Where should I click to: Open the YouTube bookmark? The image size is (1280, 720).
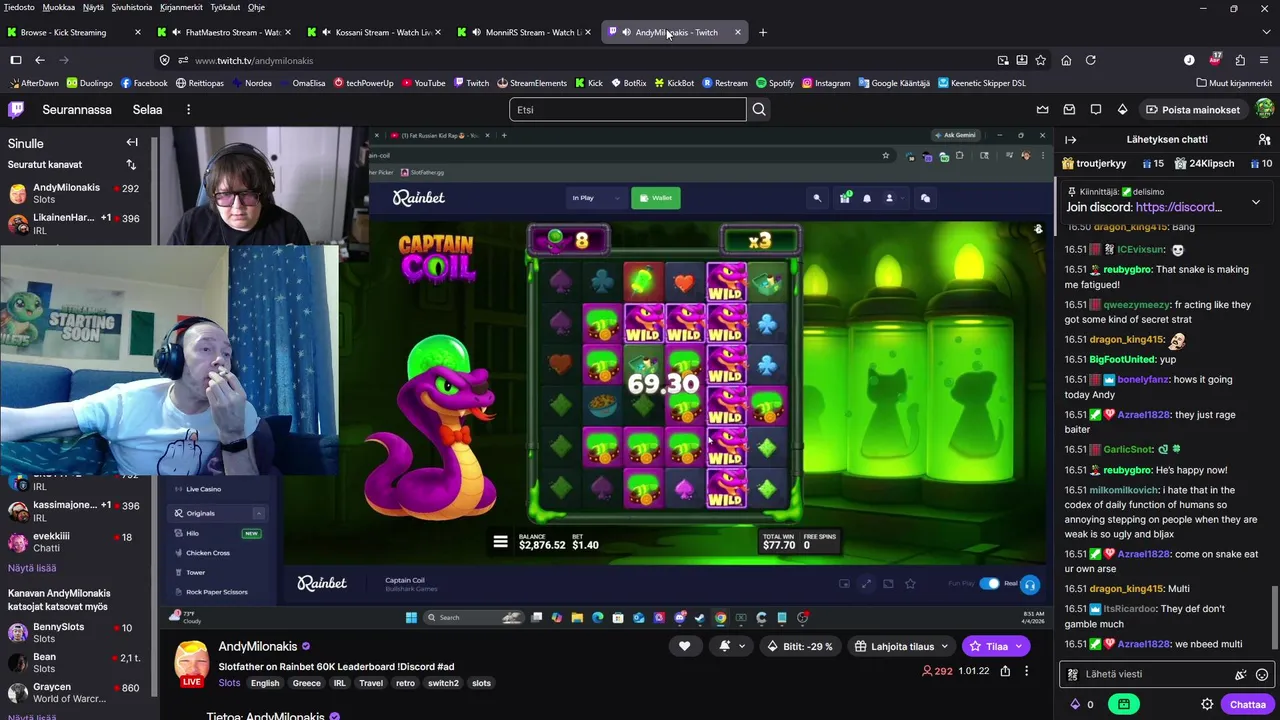(x=423, y=83)
